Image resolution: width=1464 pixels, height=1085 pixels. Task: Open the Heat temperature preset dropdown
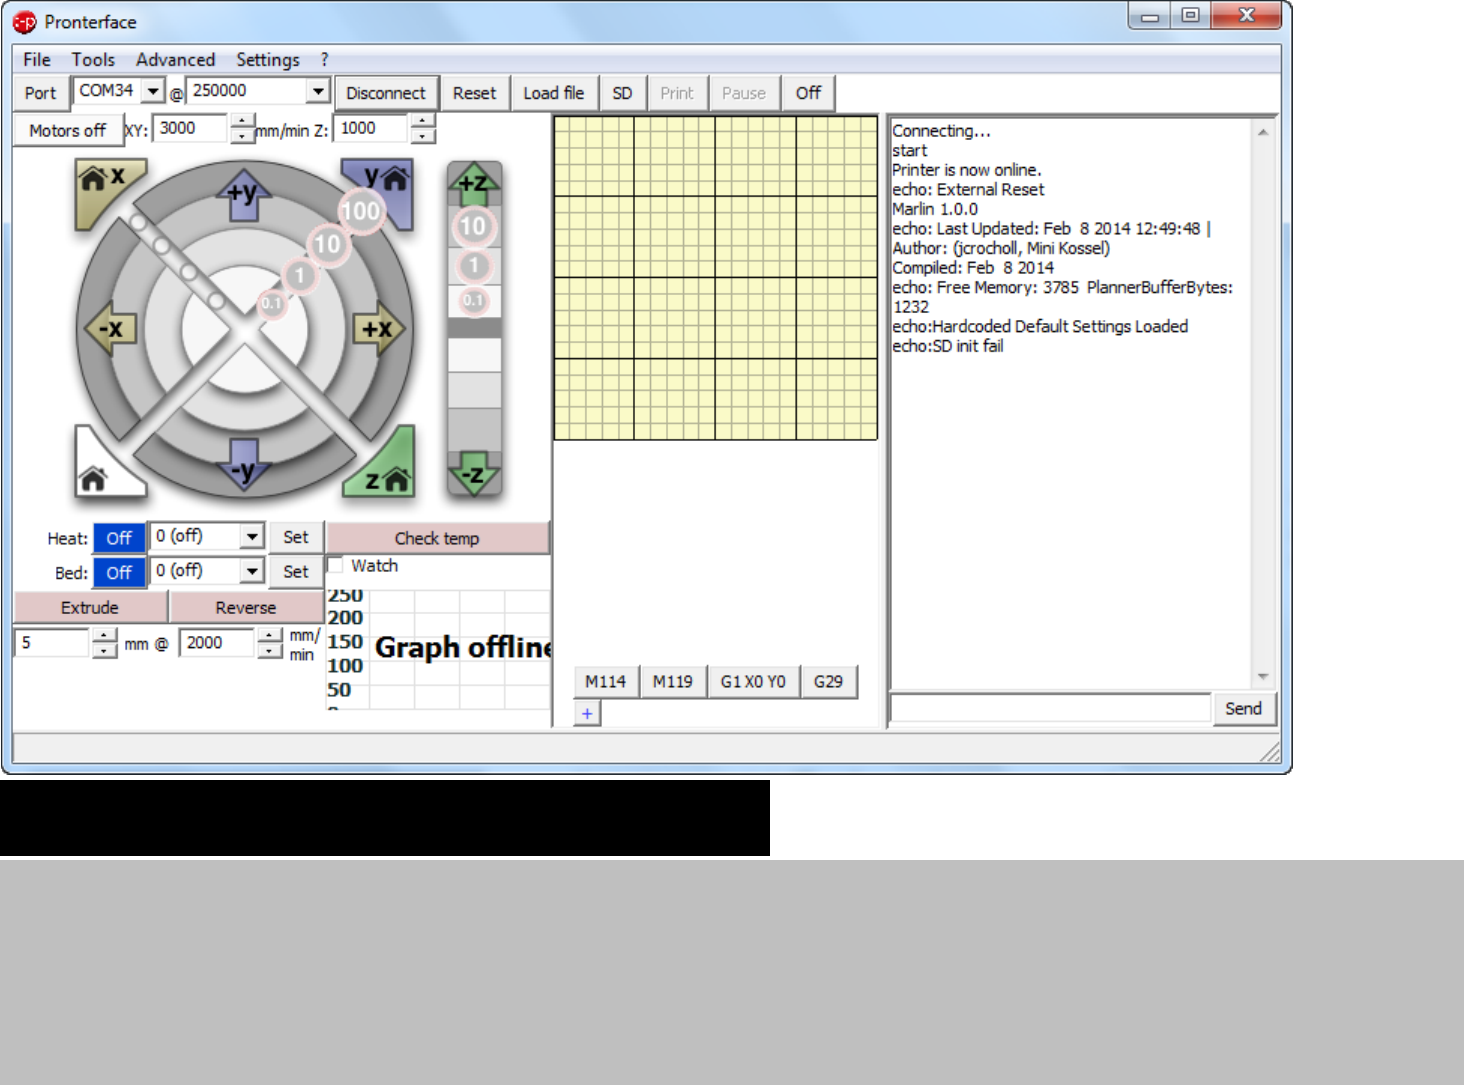tap(252, 537)
